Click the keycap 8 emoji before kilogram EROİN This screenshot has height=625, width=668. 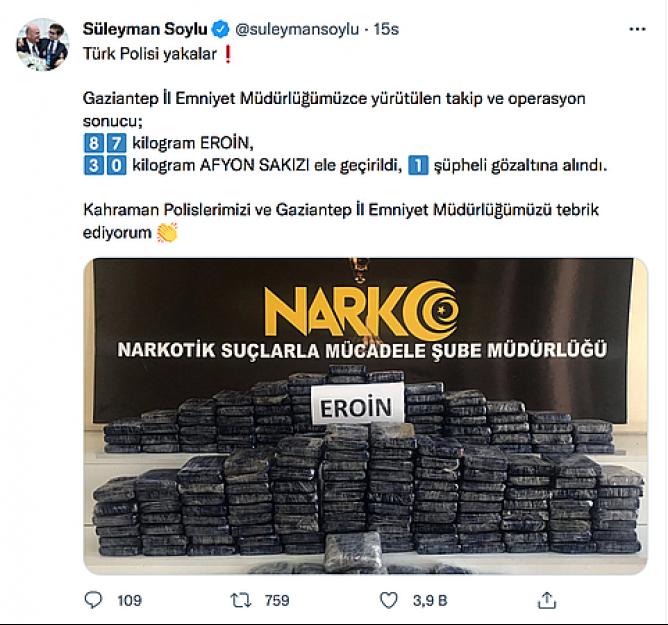[x=93, y=143]
